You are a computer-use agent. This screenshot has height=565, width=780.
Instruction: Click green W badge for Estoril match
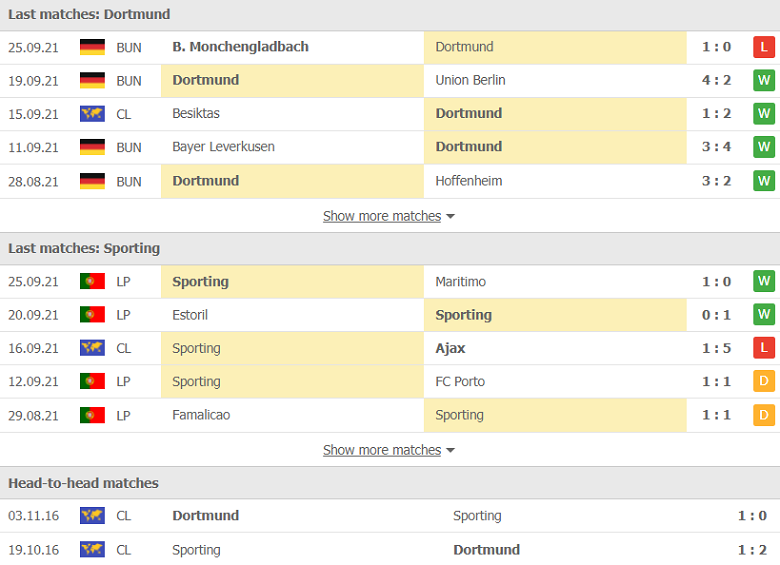tap(764, 315)
